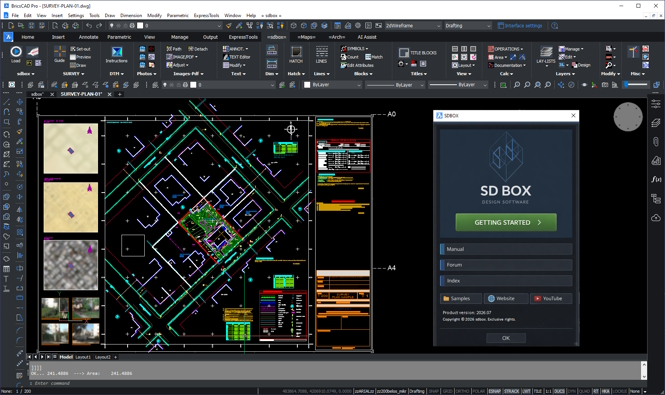This screenshot has width=665, height=395.
Task: Expand the Layers panel dropdown
Action: (x=564, y=73)
